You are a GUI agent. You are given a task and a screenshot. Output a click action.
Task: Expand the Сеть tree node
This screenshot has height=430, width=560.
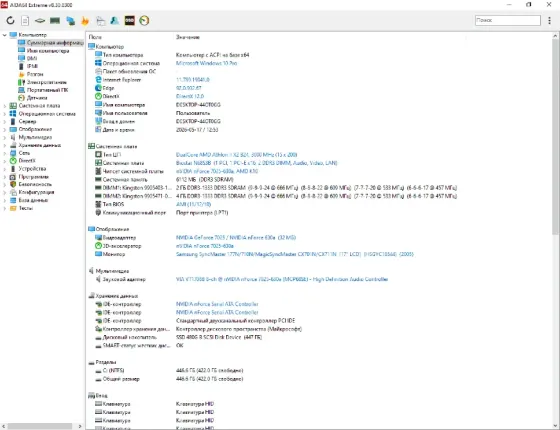tap(5, 153)
